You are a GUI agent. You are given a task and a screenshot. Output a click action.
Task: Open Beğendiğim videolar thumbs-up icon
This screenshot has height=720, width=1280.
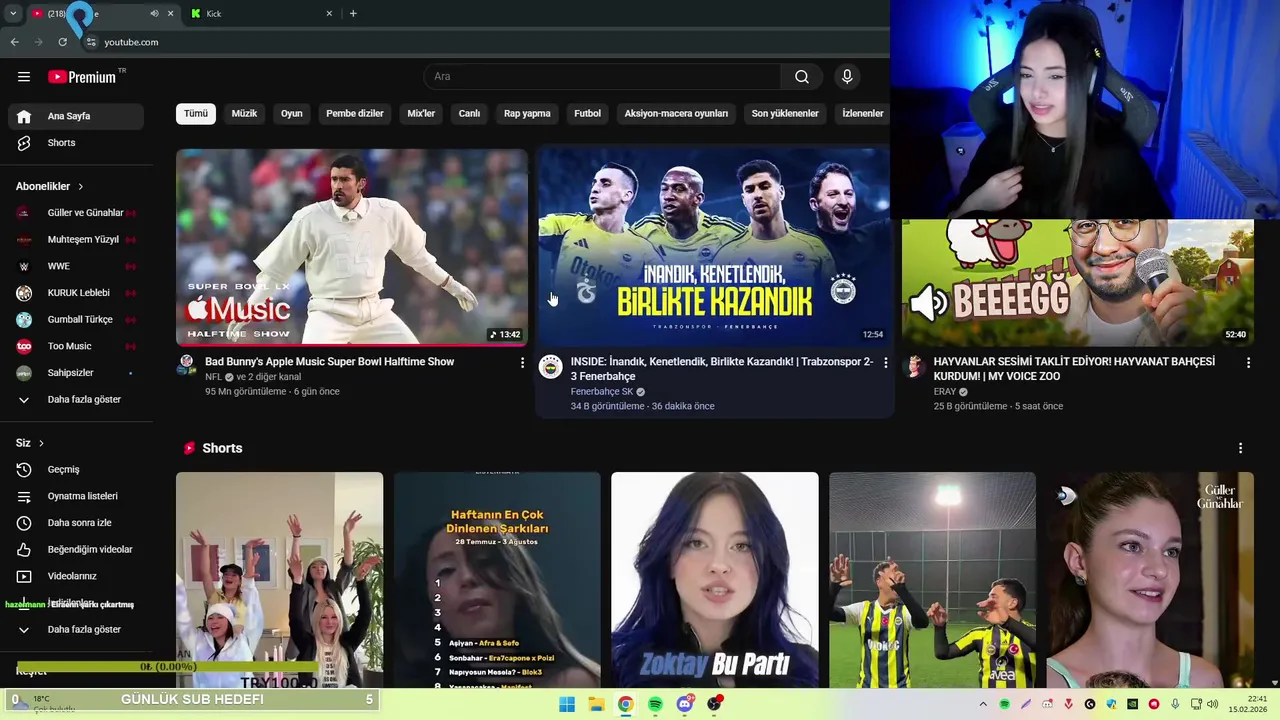coord(24,550)
